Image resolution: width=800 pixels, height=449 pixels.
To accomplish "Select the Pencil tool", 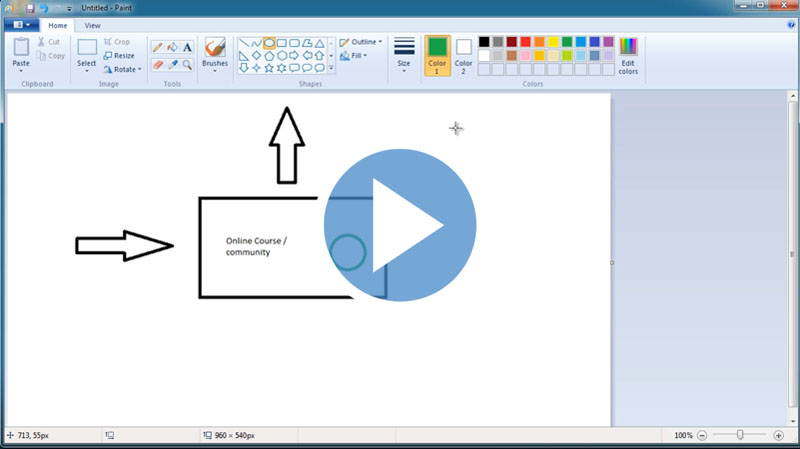I will (157, 47).
